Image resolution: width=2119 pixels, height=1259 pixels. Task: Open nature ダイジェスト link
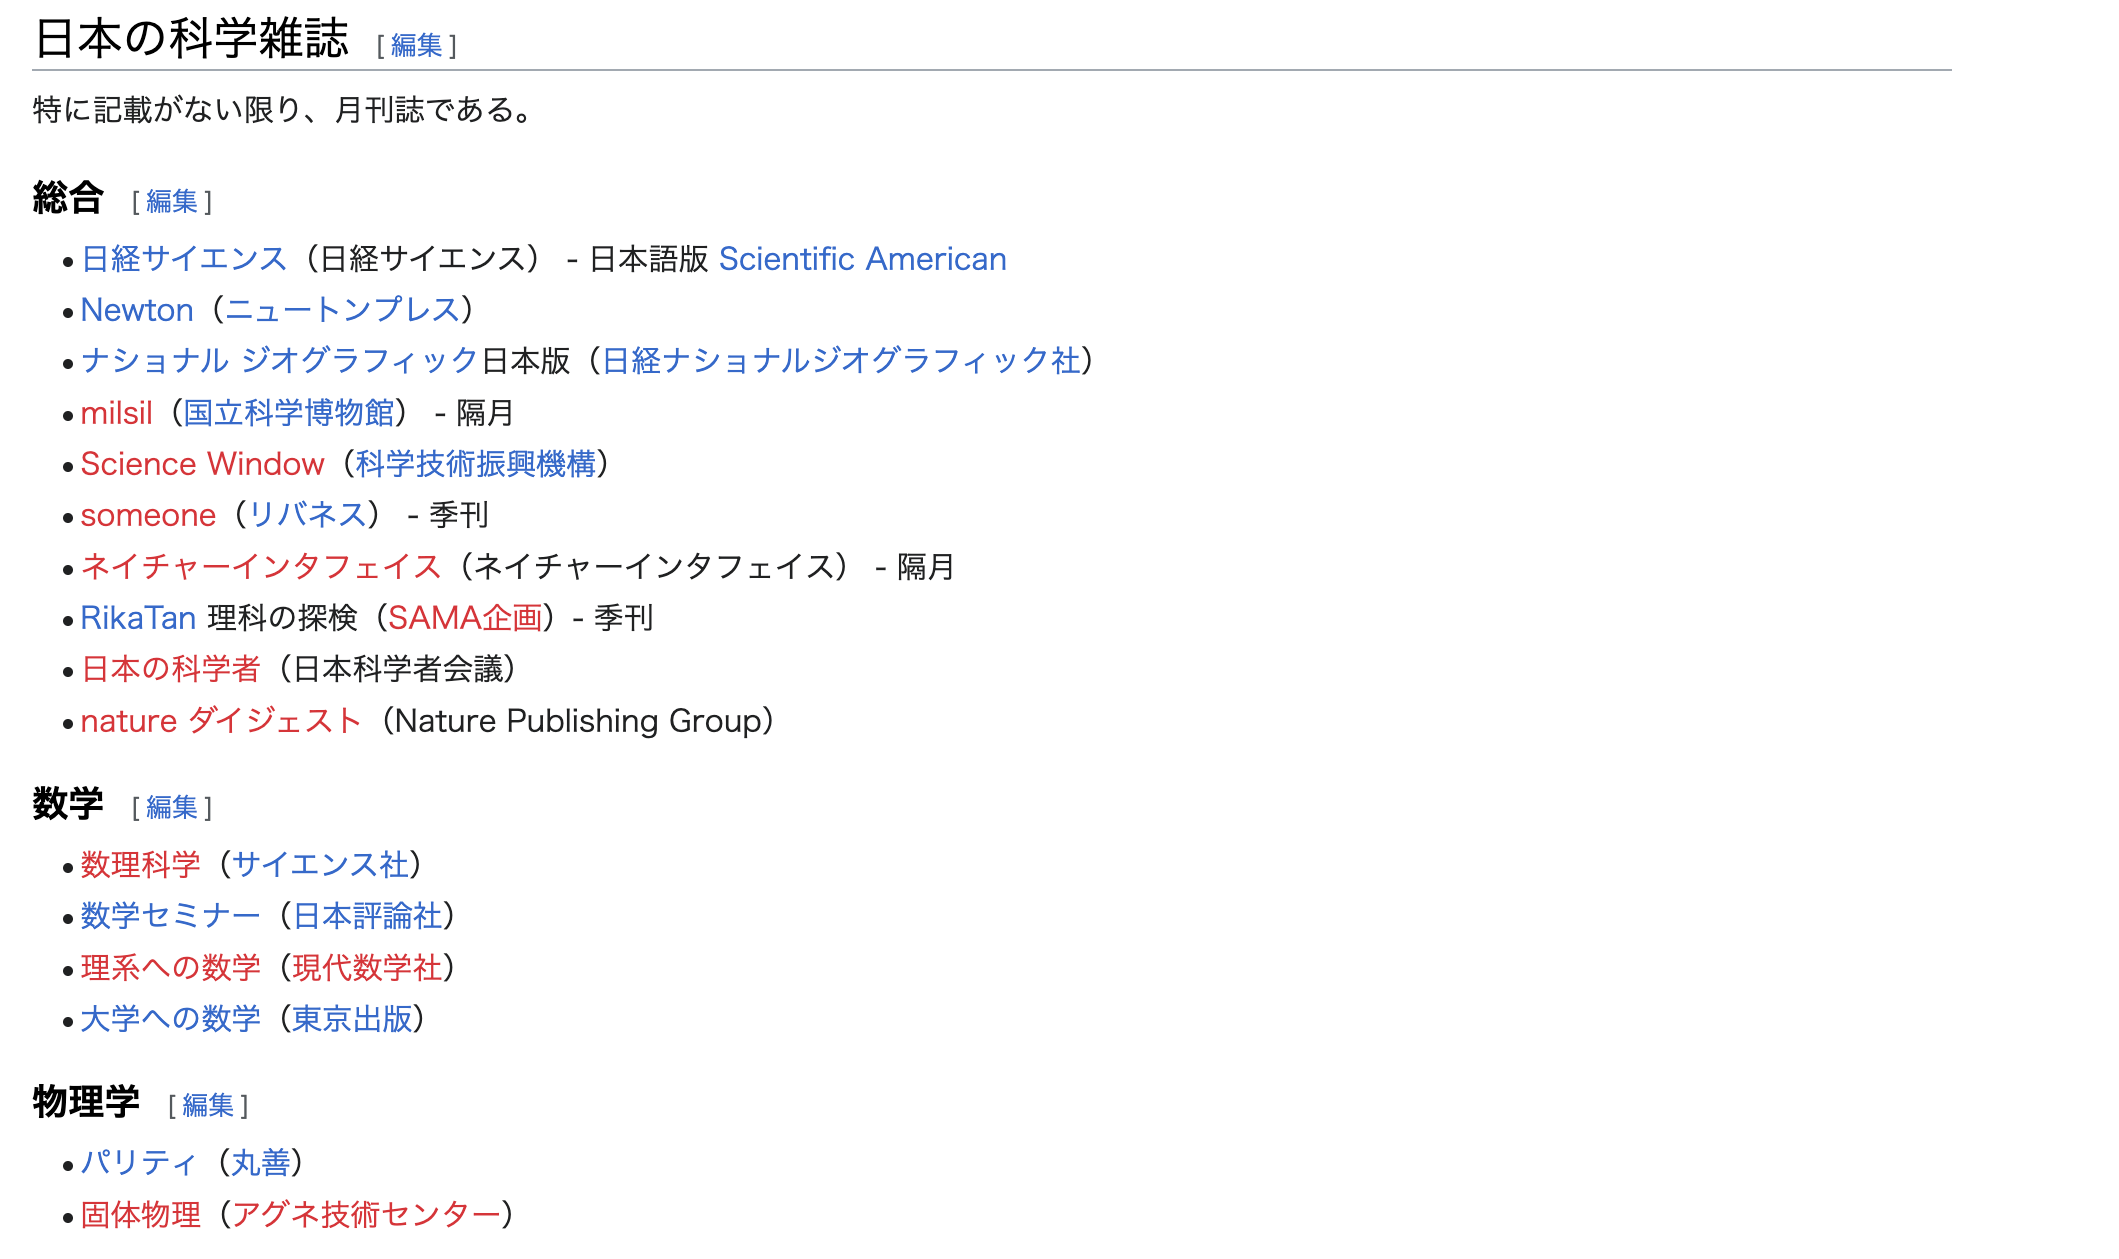221,721
